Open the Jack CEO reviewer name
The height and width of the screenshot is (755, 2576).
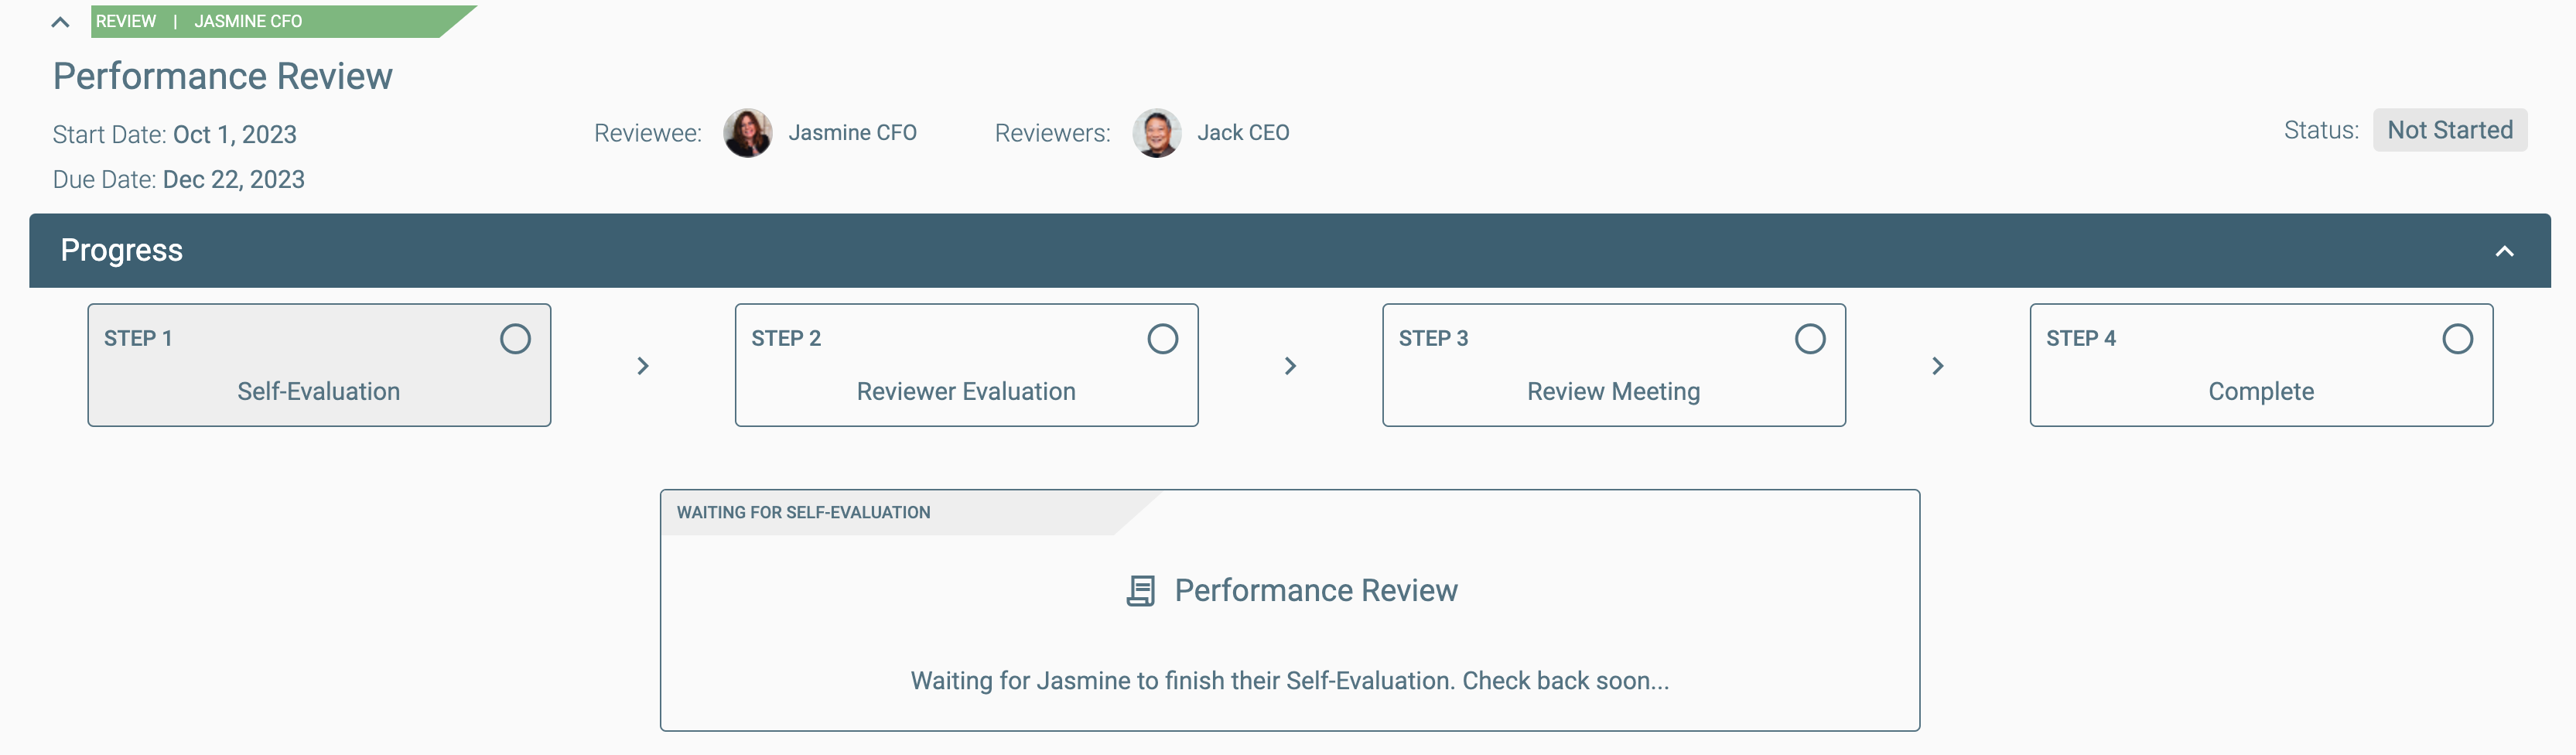coord(1243,133)
